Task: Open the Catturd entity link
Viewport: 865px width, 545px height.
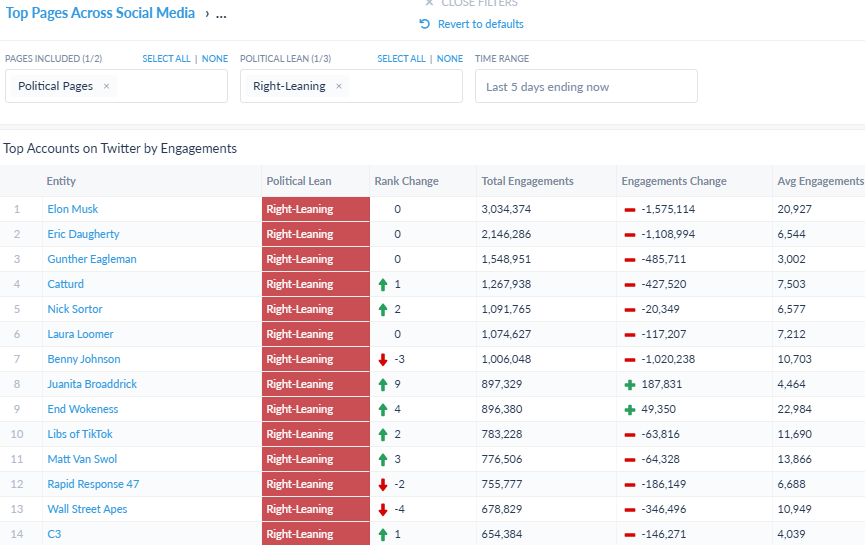Action: [66, 284]
